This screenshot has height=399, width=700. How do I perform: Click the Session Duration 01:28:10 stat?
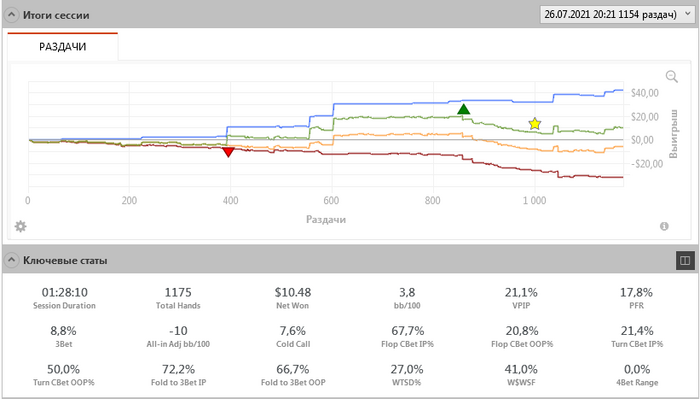click(x=64, y=298)
